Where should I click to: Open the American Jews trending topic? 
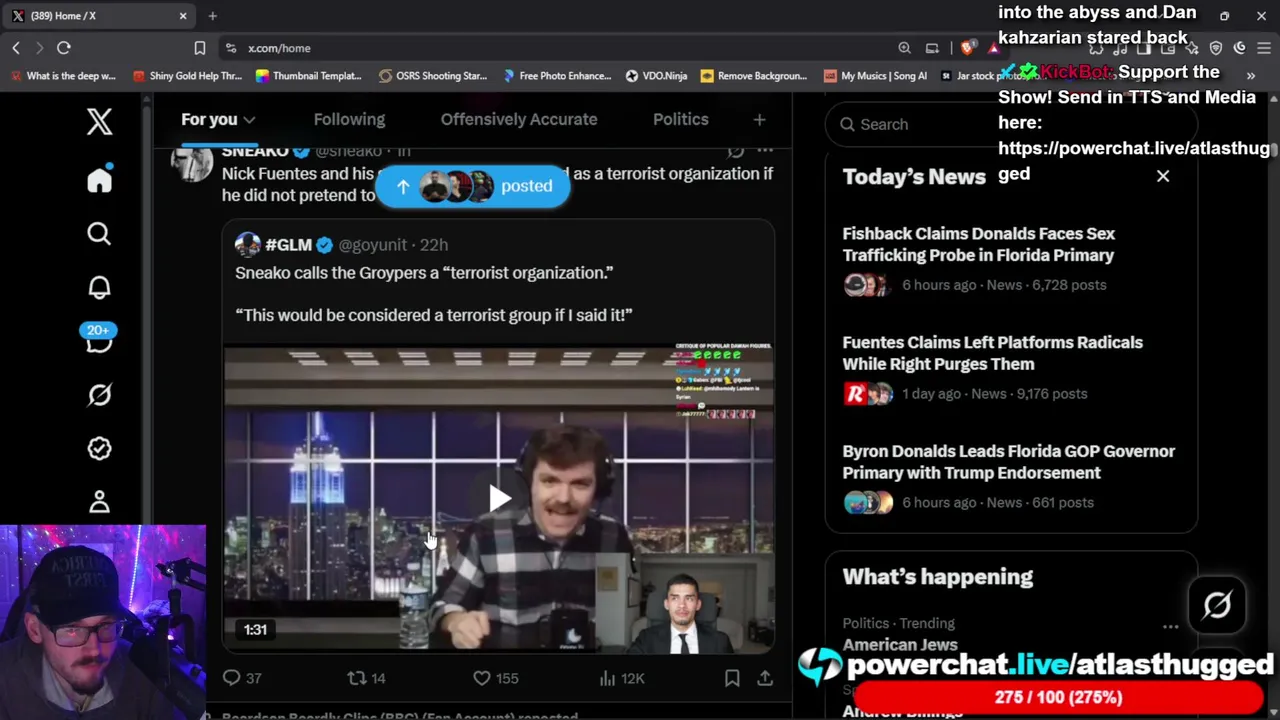click(x=900, y=645)
